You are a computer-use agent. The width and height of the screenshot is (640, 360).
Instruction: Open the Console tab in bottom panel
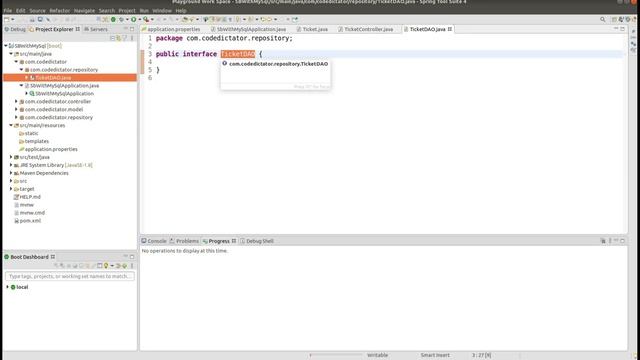click(x=154, y=241)
